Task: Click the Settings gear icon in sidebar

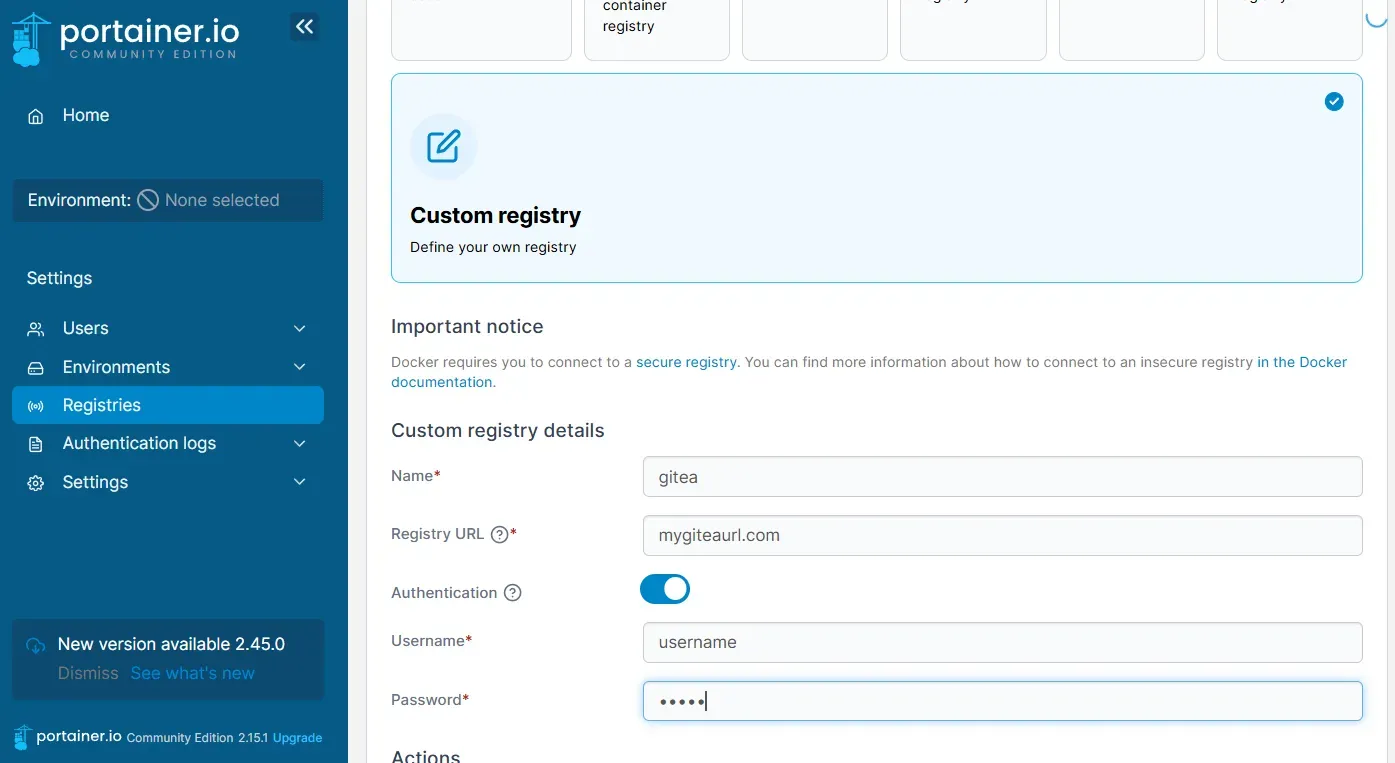Action: point(36,483)
